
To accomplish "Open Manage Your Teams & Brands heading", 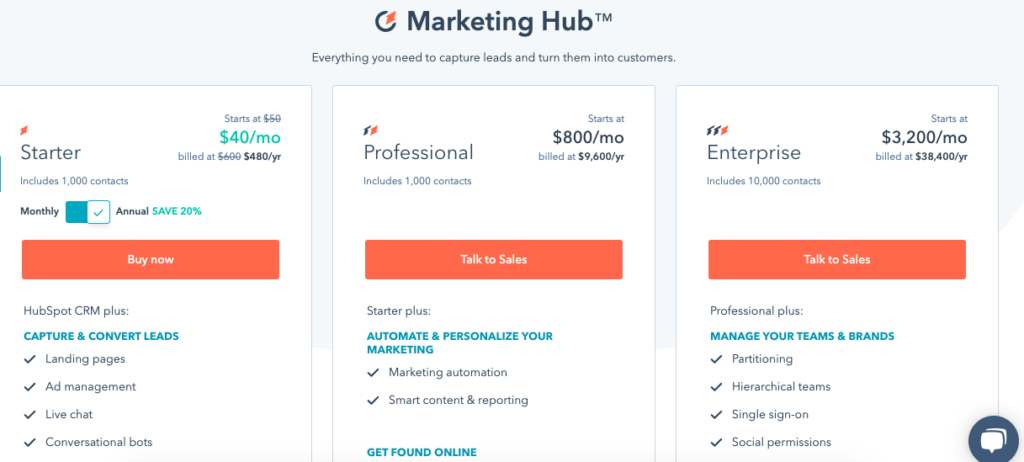I will pyautogui.click(x=803, y=337).
